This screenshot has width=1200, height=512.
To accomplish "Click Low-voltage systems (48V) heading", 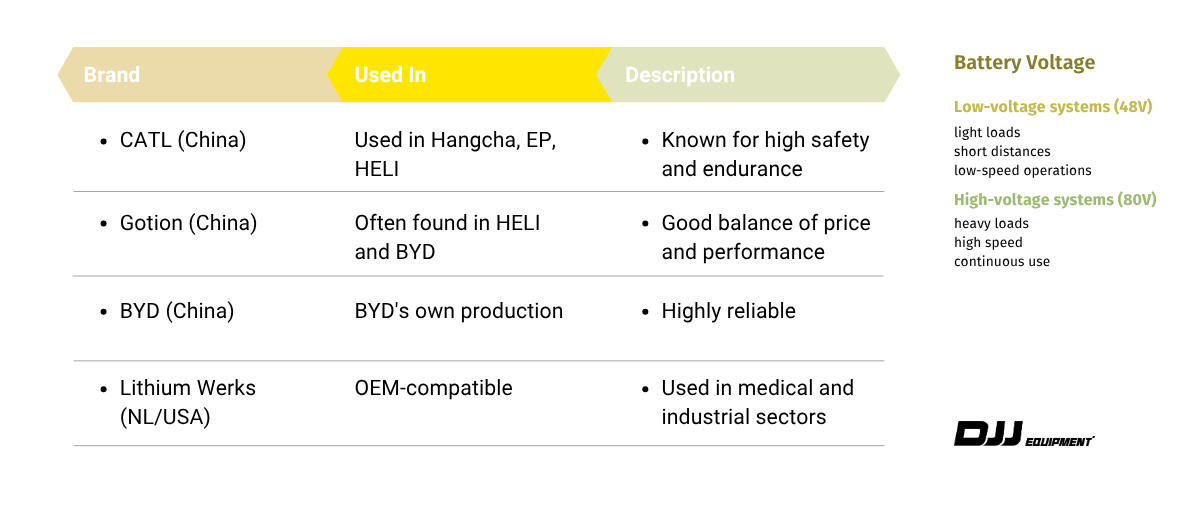I will [1053, 107].
